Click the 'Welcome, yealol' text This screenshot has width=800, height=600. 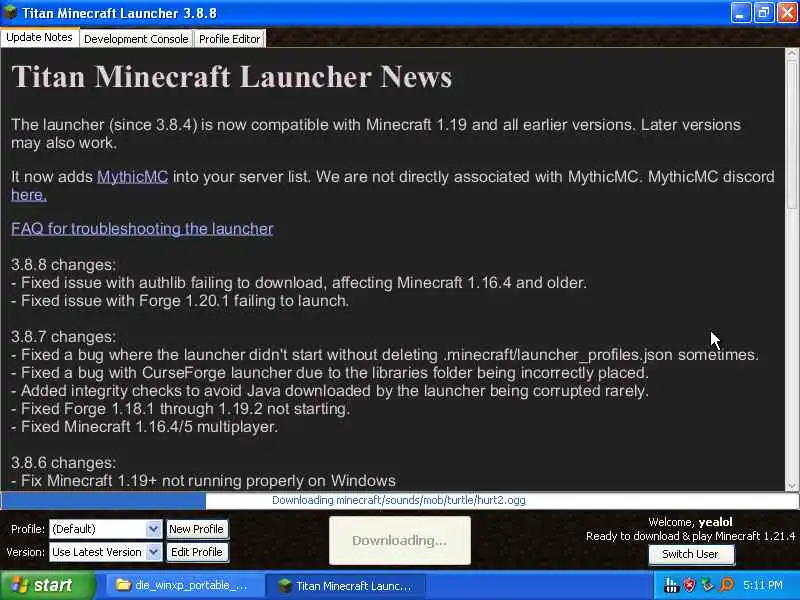tap(690, 522)
